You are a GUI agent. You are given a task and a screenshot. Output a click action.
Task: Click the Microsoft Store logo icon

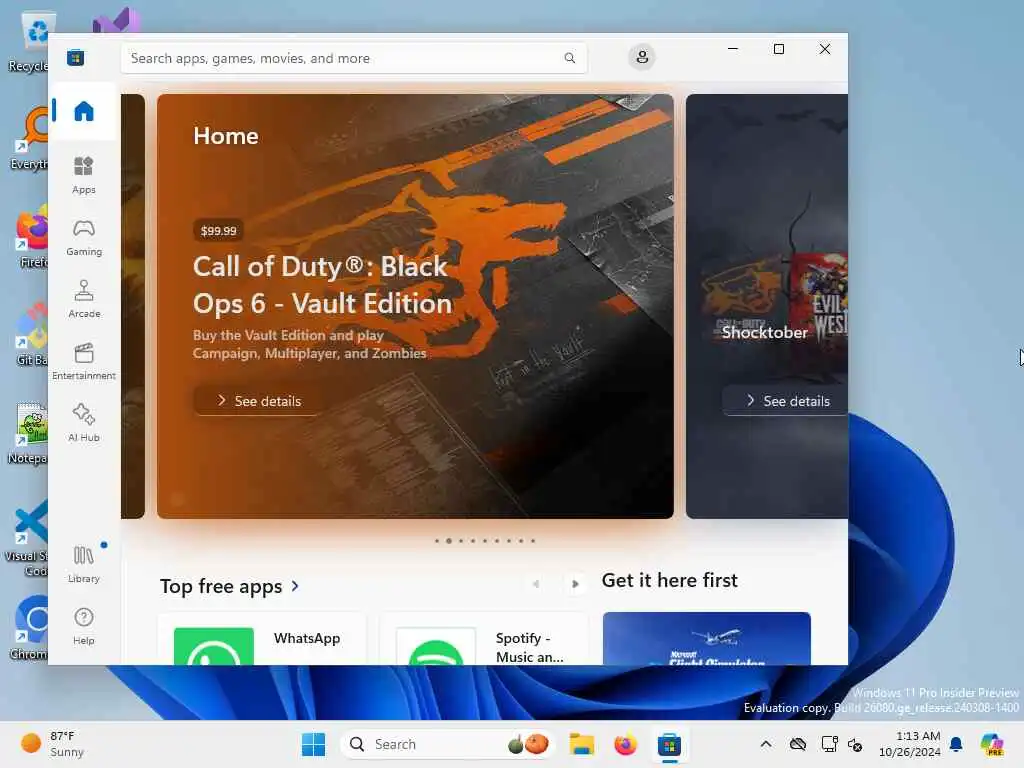76,57
